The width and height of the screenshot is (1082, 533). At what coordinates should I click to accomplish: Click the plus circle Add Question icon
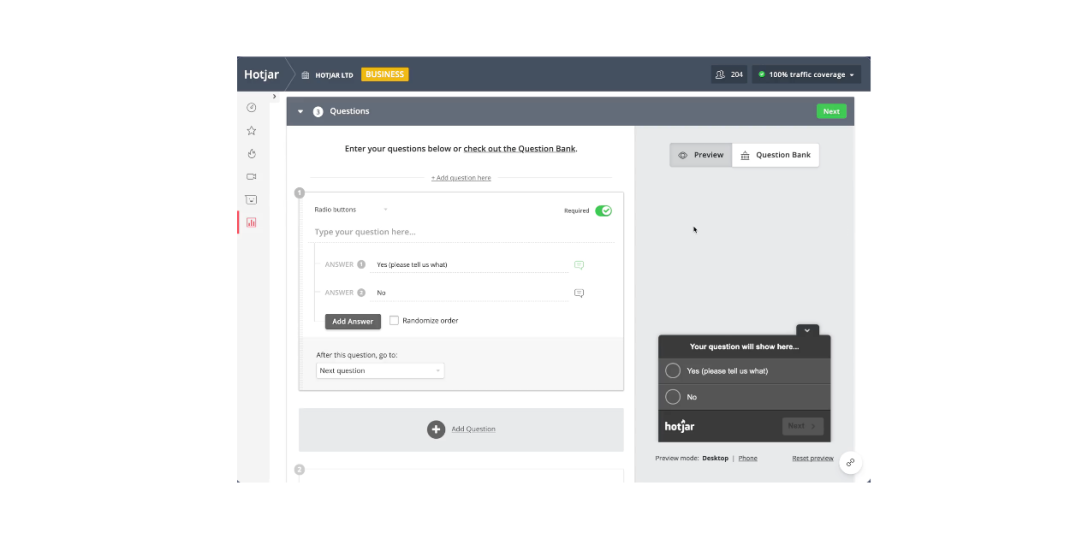pos(436,429)
